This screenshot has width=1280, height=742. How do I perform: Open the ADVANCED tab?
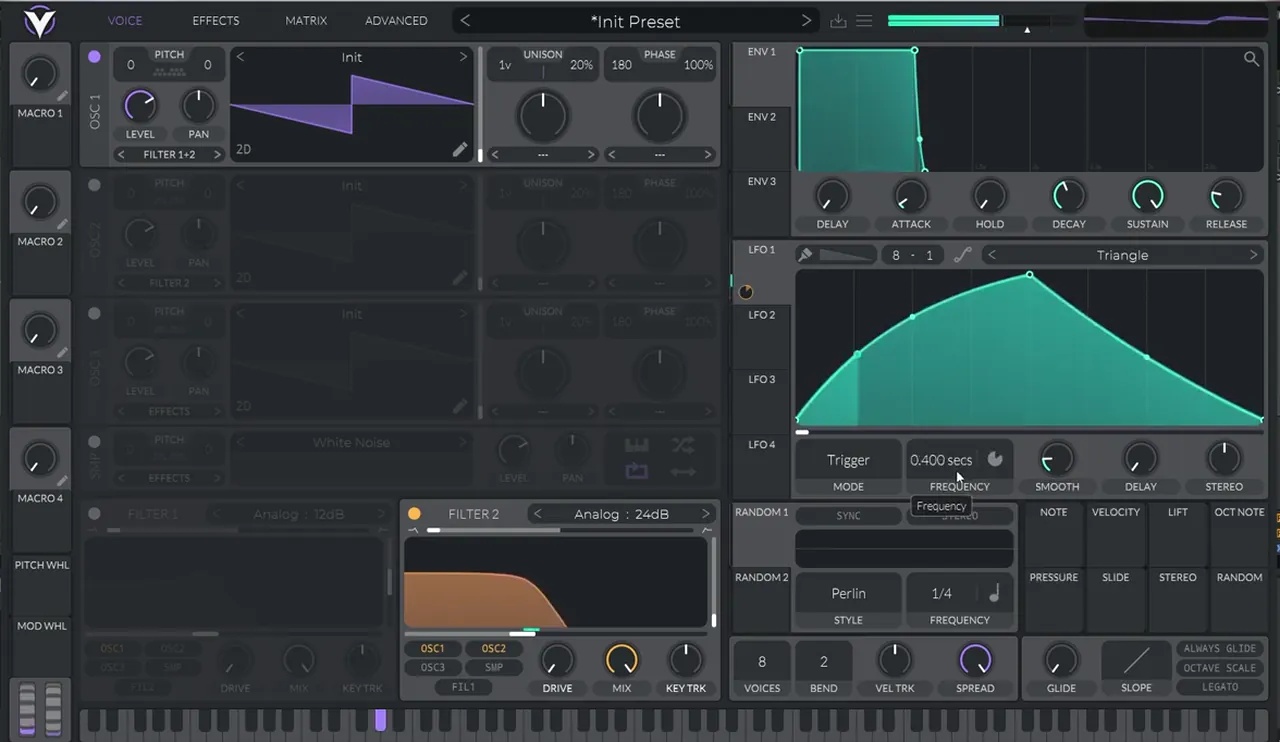[x=396, y=20]
